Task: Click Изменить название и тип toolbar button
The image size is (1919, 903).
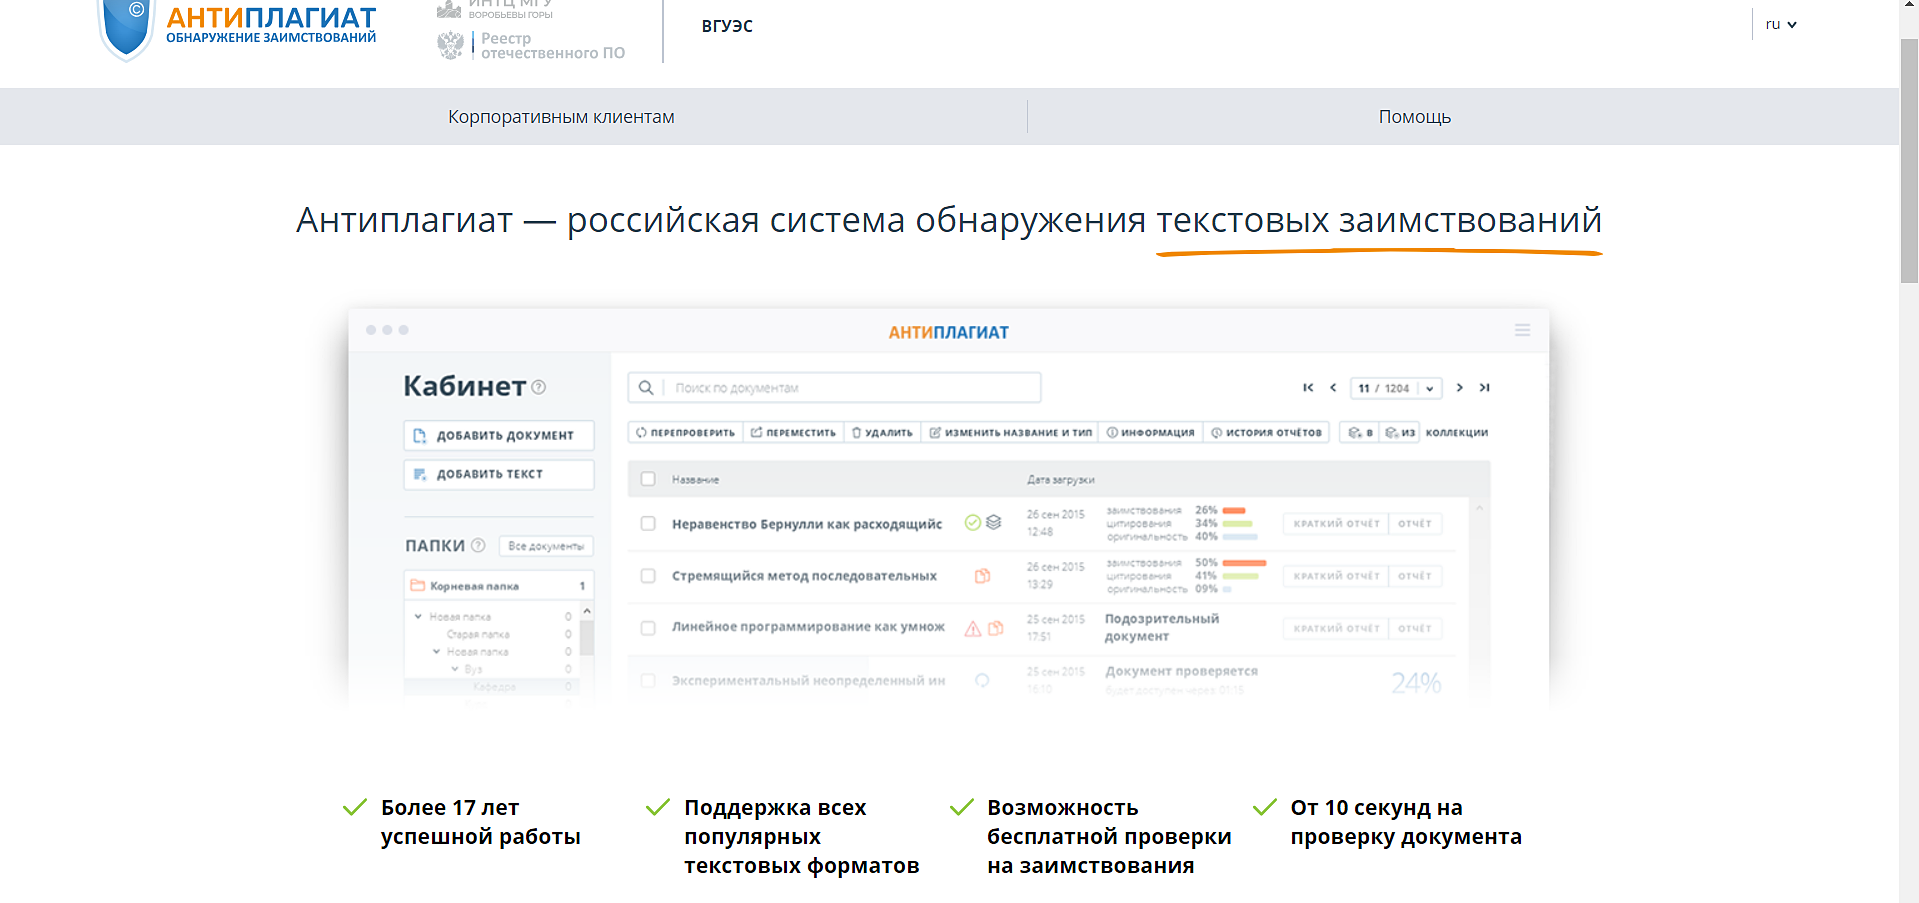Action: coord(1010,433)
